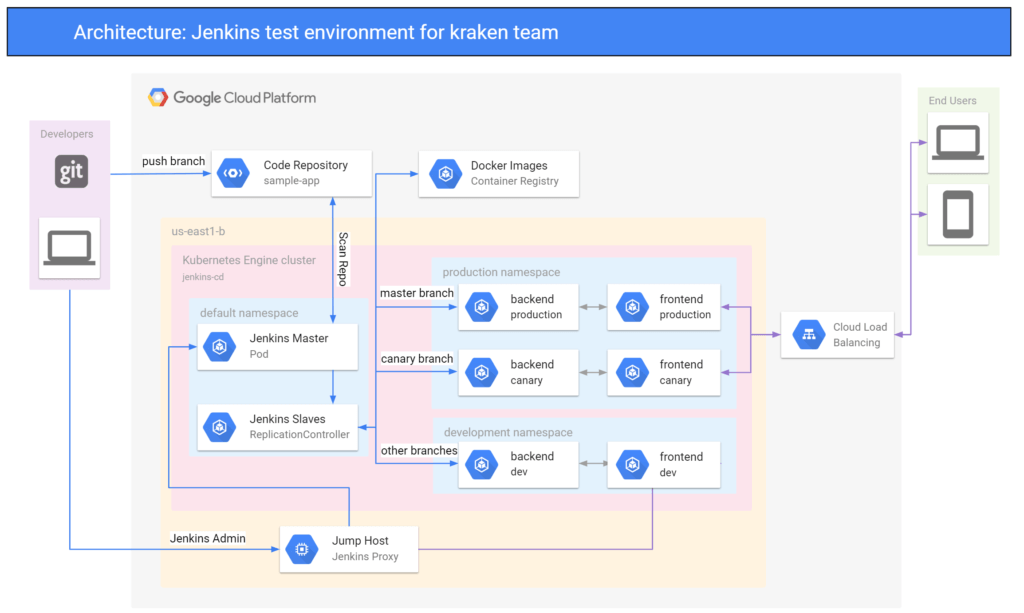Click the End Users laptop icon
Screen dimensions: 1024x613
click(x=957, y=142)
